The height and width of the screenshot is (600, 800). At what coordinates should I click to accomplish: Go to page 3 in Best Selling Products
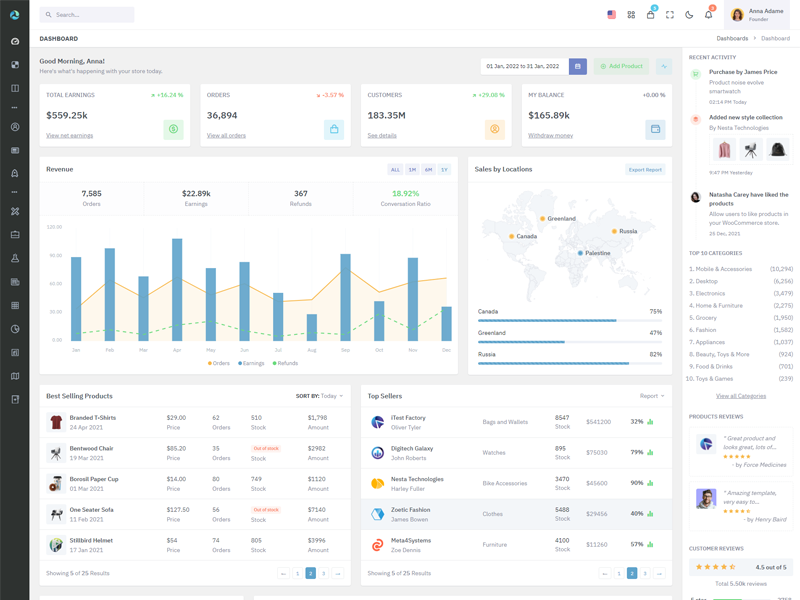coord(324,573)
